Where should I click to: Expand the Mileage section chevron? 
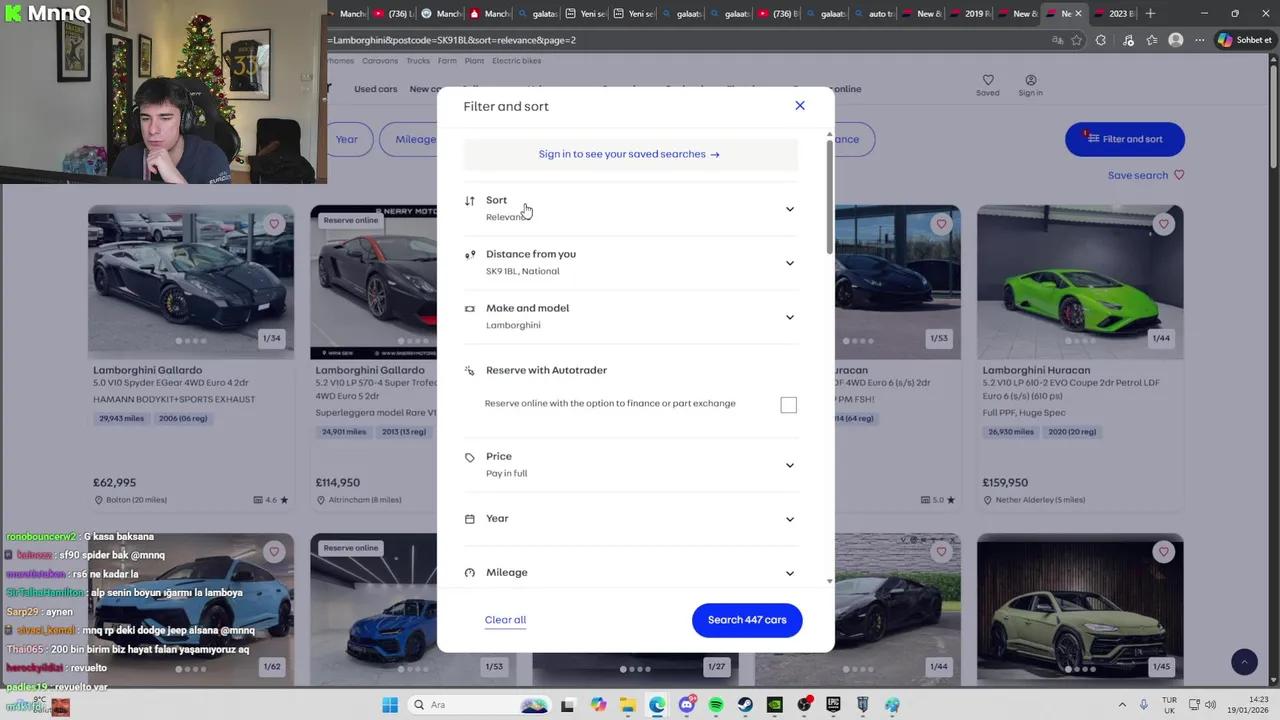click(790, 573)
